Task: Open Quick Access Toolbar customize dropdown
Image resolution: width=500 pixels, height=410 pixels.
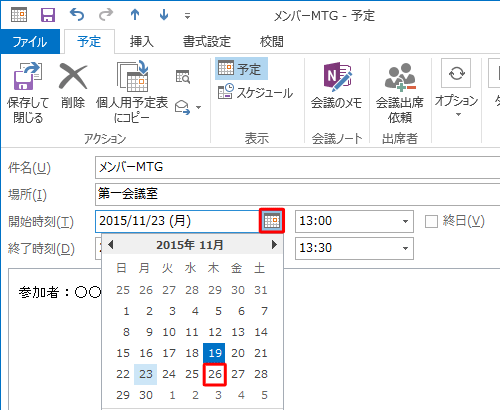Action: 188,16
